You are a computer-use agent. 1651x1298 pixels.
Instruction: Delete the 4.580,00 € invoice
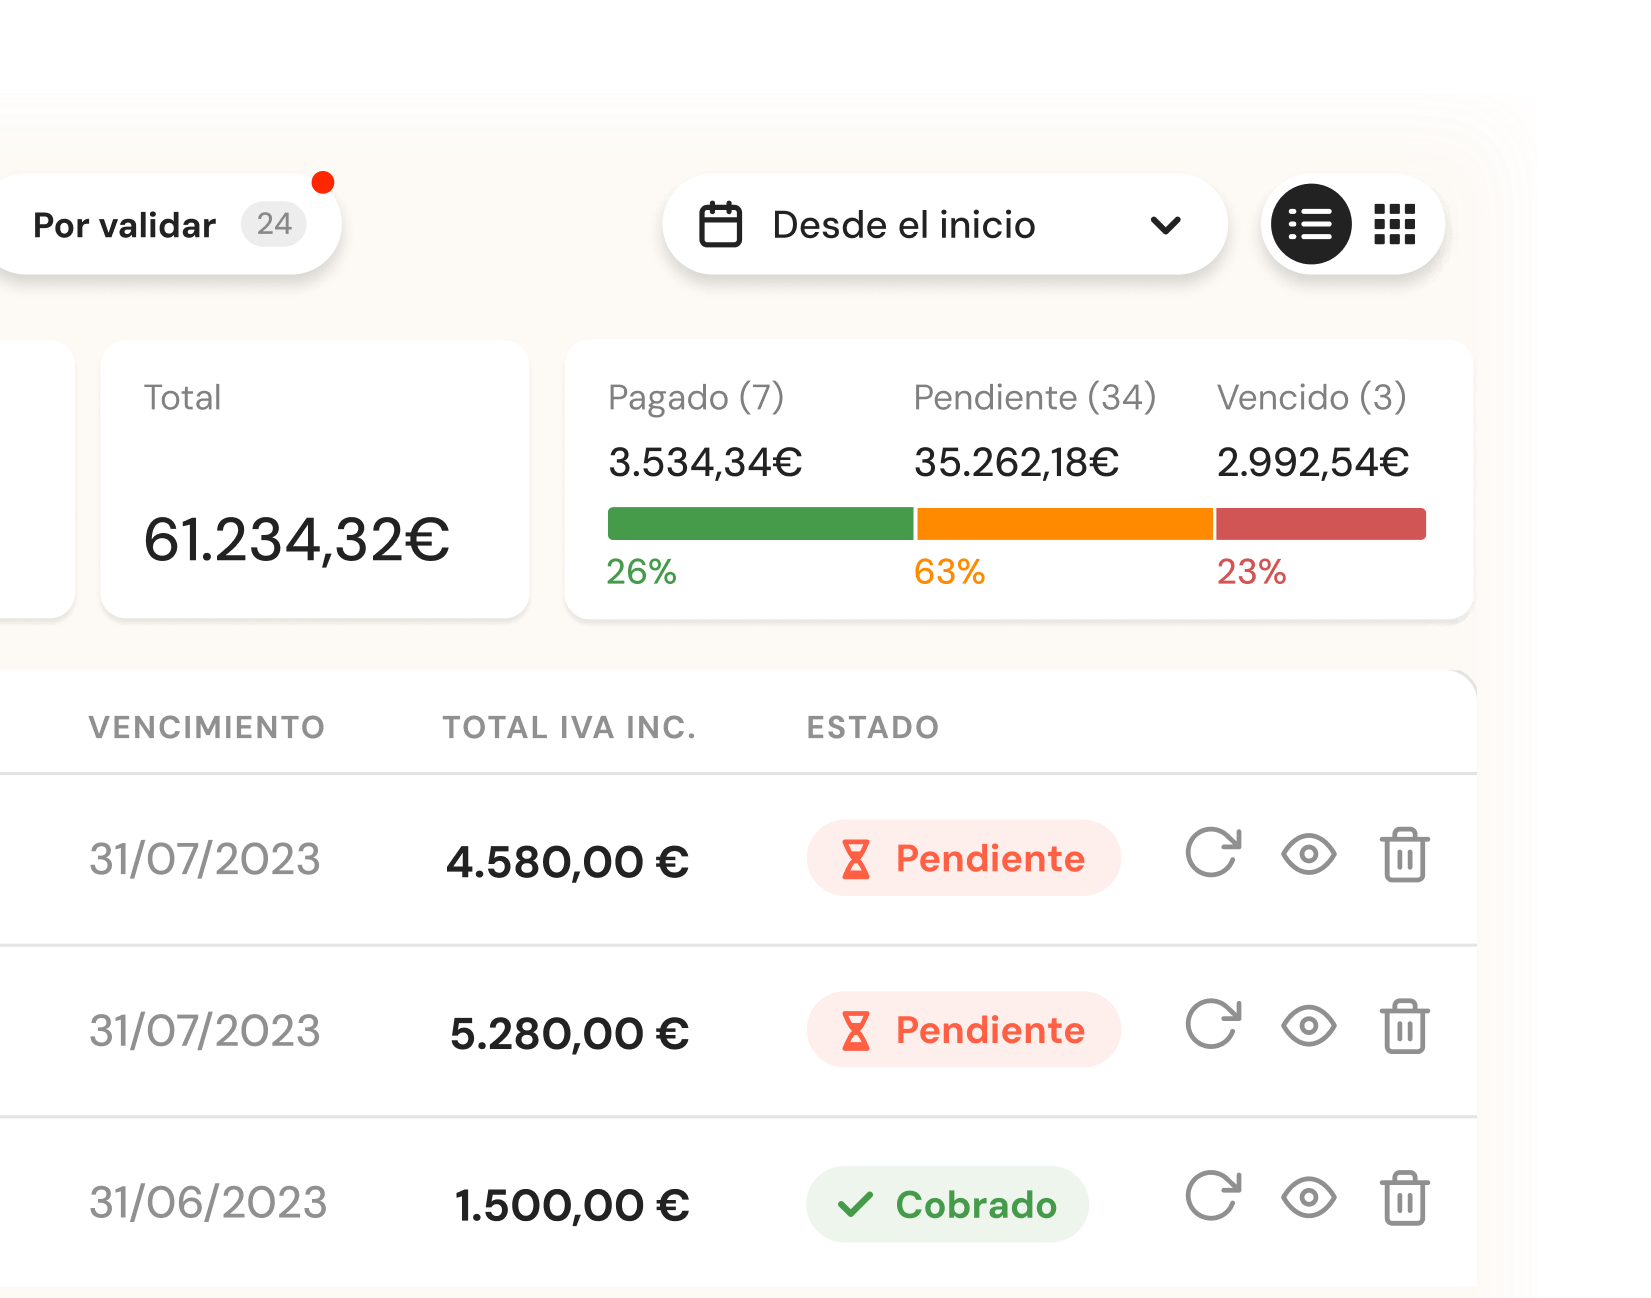click(1404, 855)
